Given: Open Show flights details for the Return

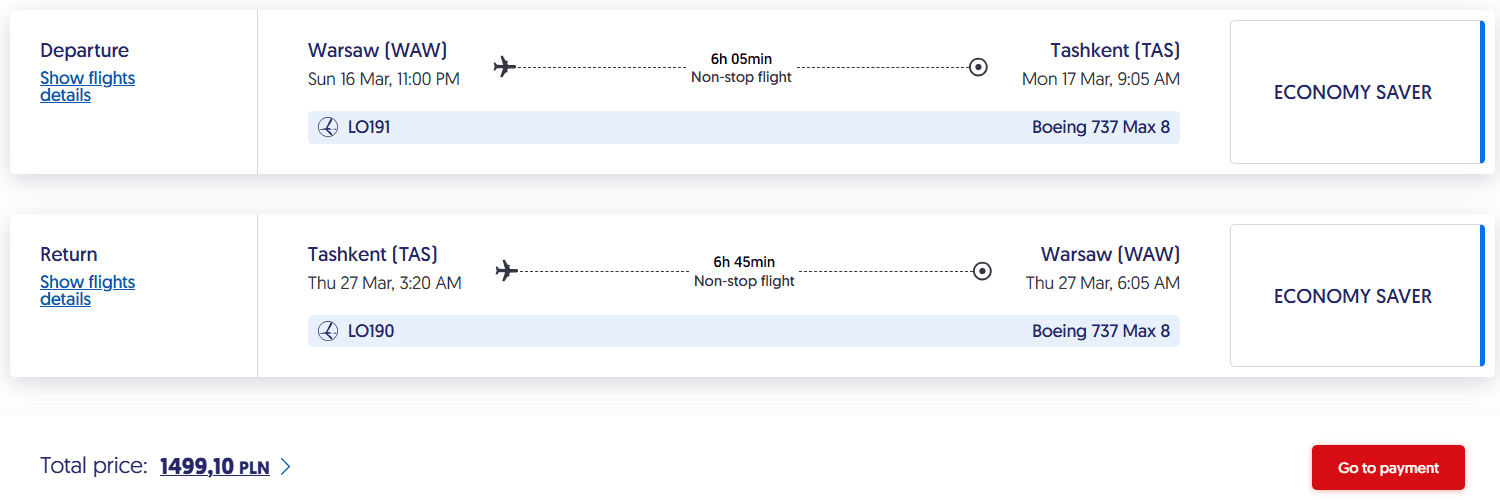Looking at the screenshot, I should point(87,291).
